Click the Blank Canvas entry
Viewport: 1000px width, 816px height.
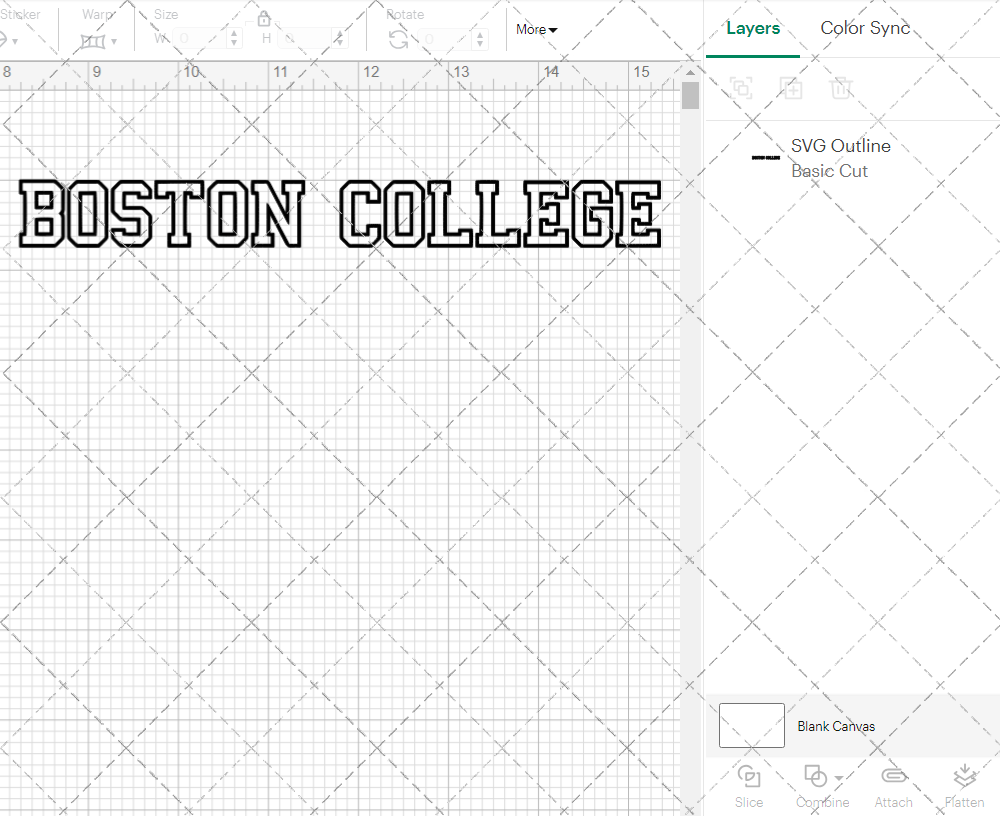click(836, 726)
